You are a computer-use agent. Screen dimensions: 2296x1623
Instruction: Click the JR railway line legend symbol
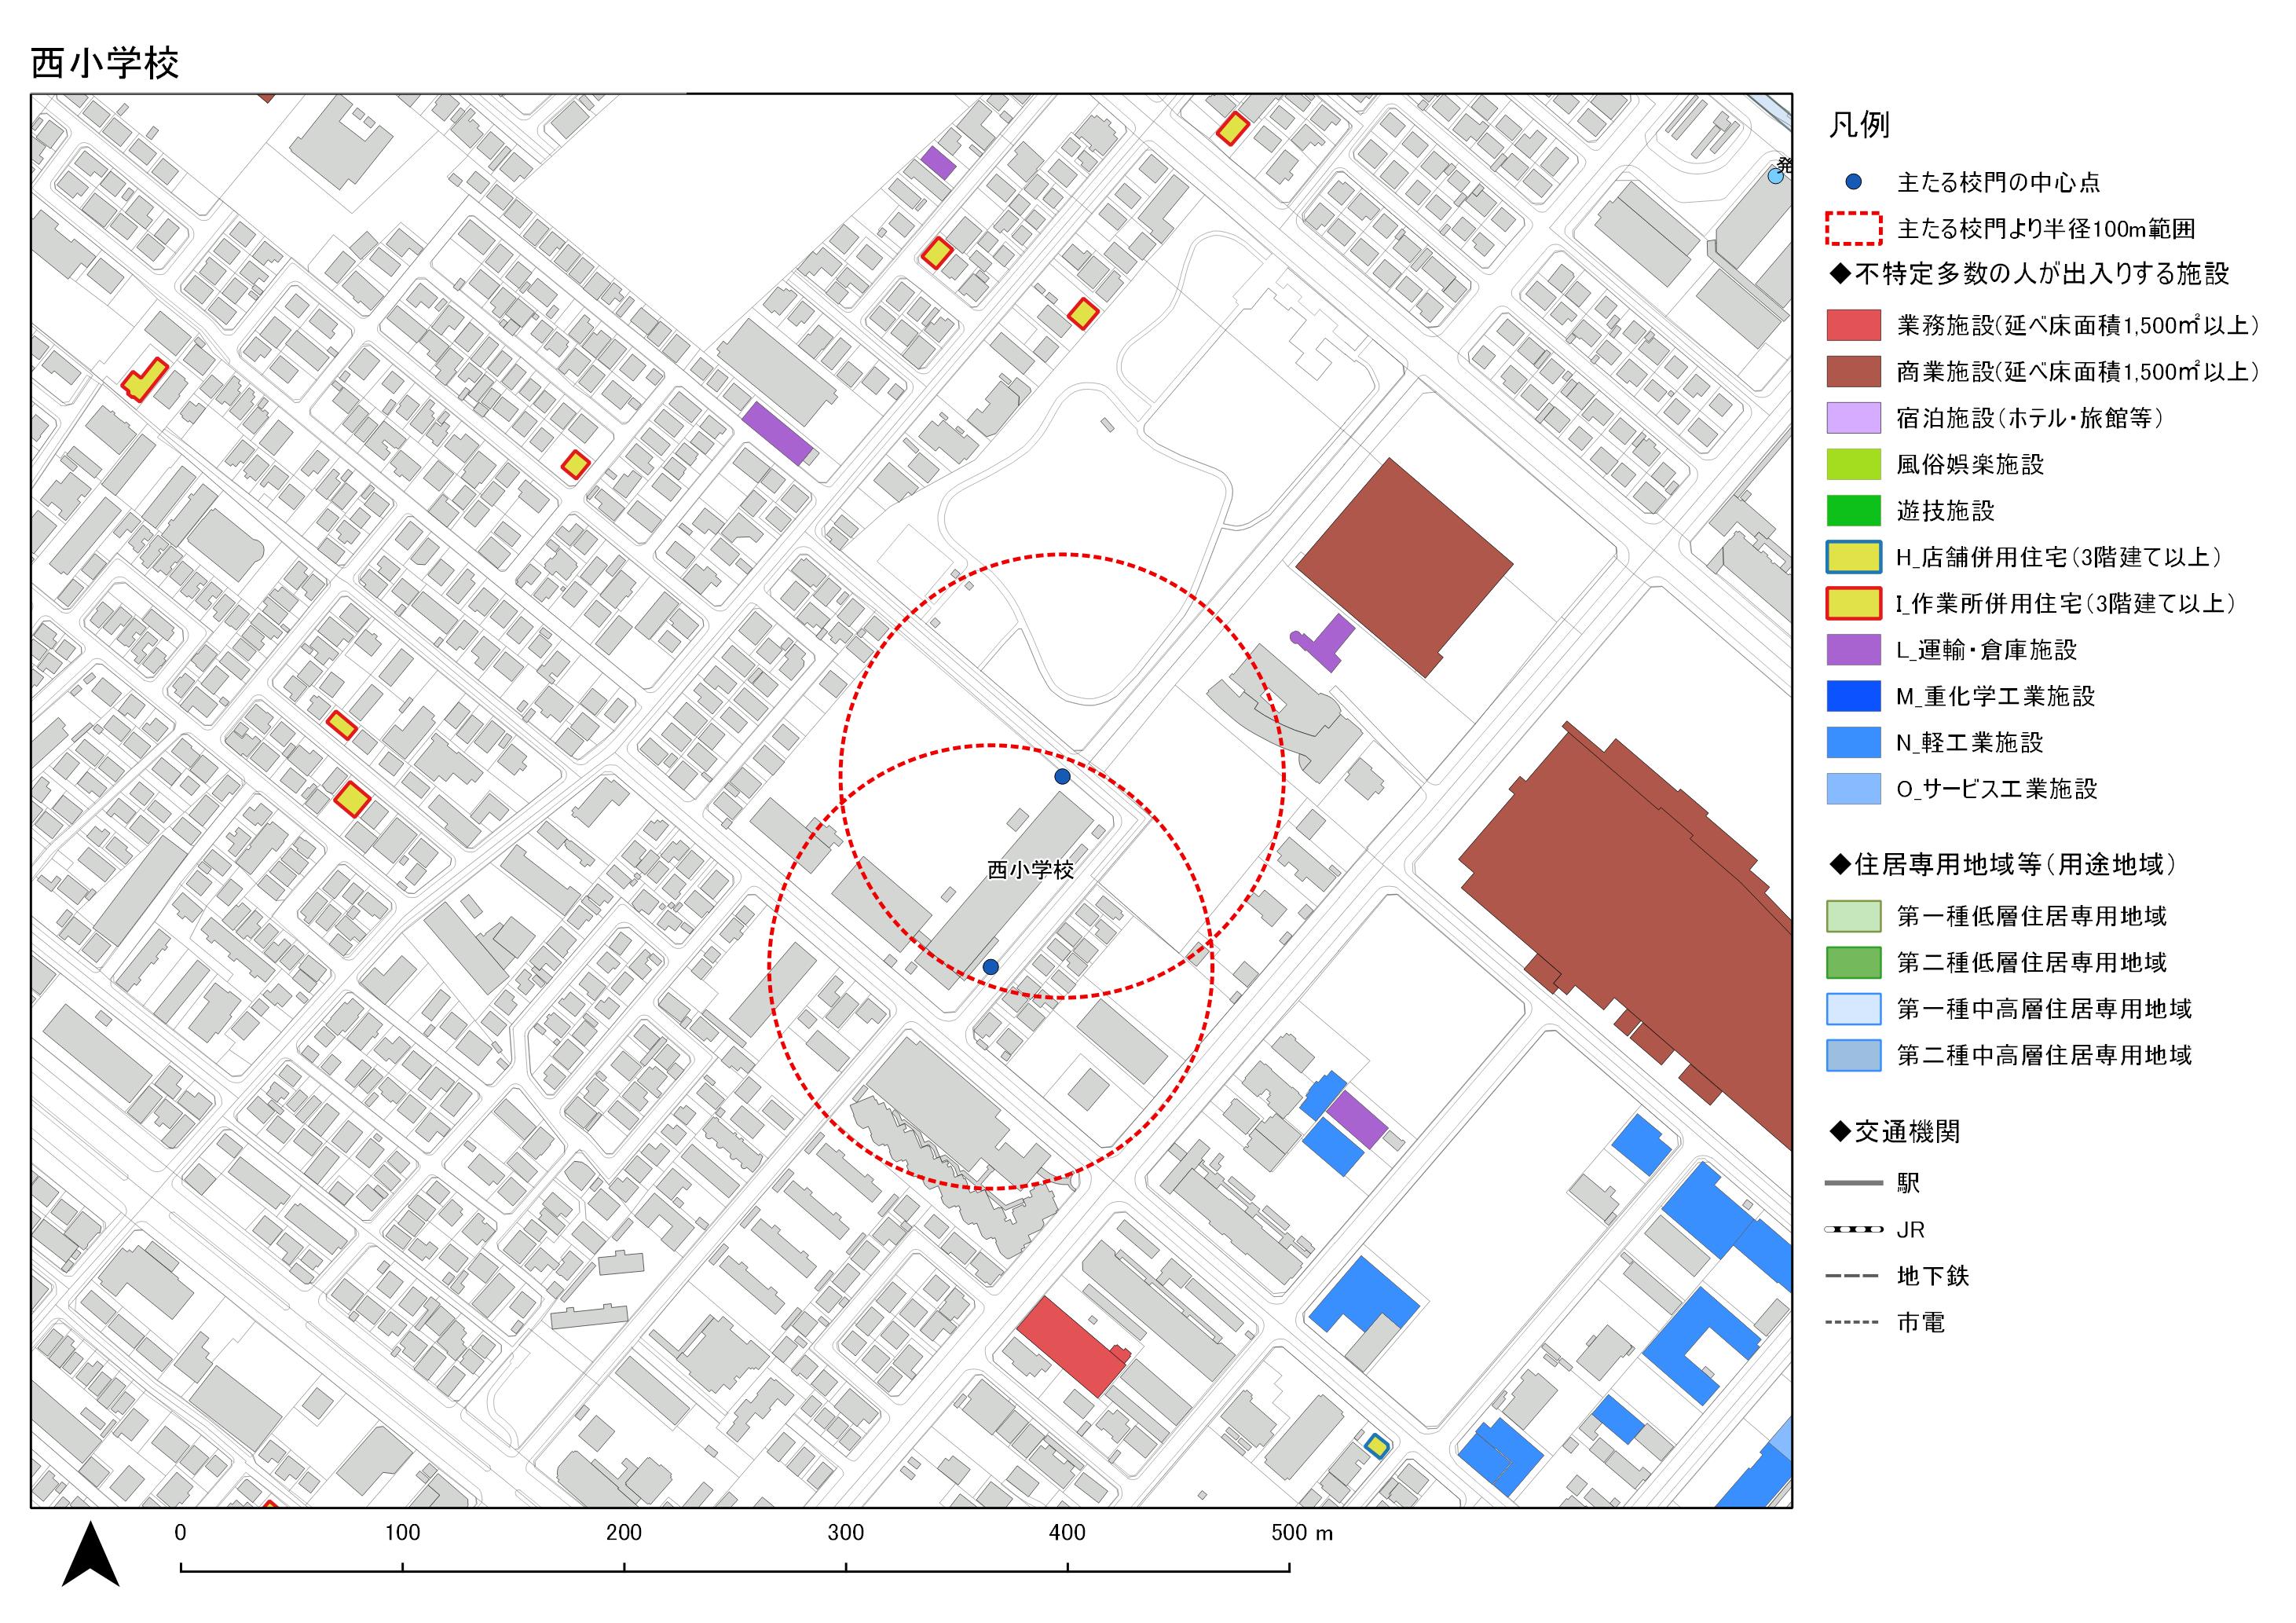coord(1853,1230)
